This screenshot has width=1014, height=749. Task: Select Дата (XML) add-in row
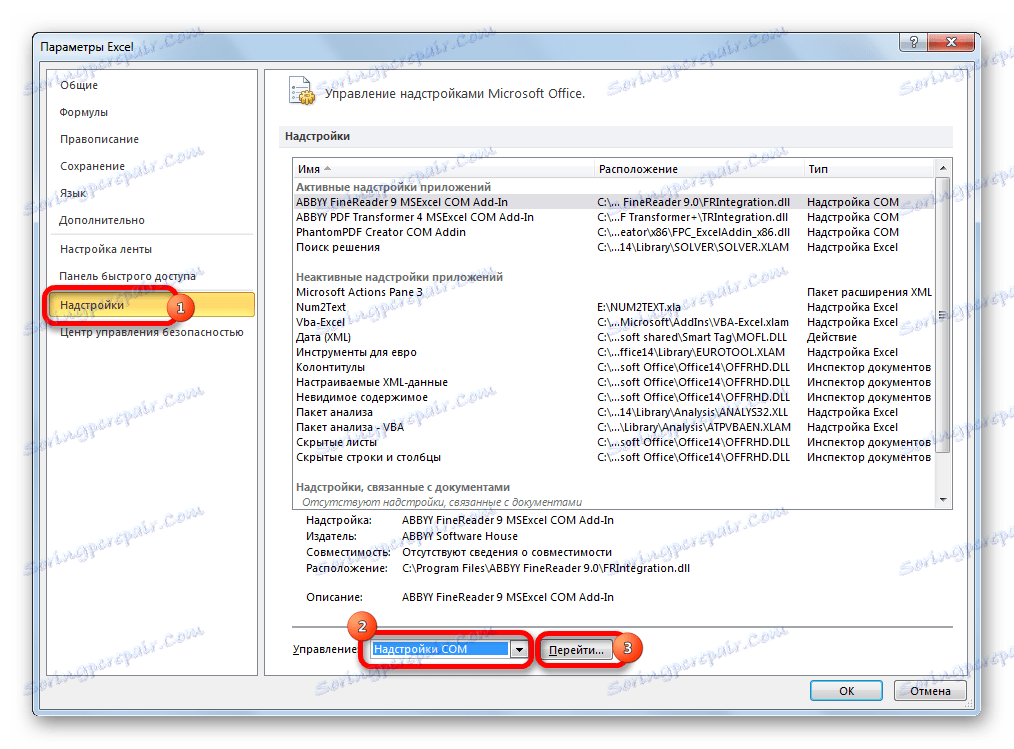614,337
